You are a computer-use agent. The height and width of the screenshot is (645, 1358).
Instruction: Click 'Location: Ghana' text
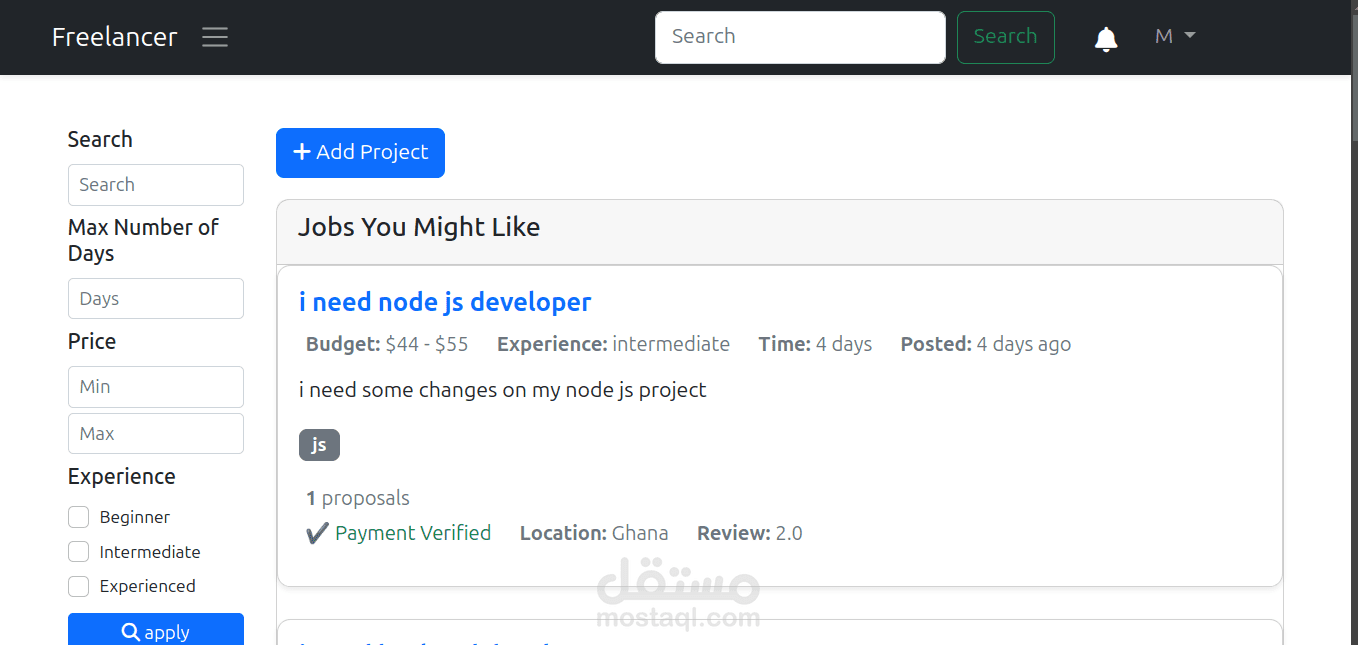[x=594, y=533]
